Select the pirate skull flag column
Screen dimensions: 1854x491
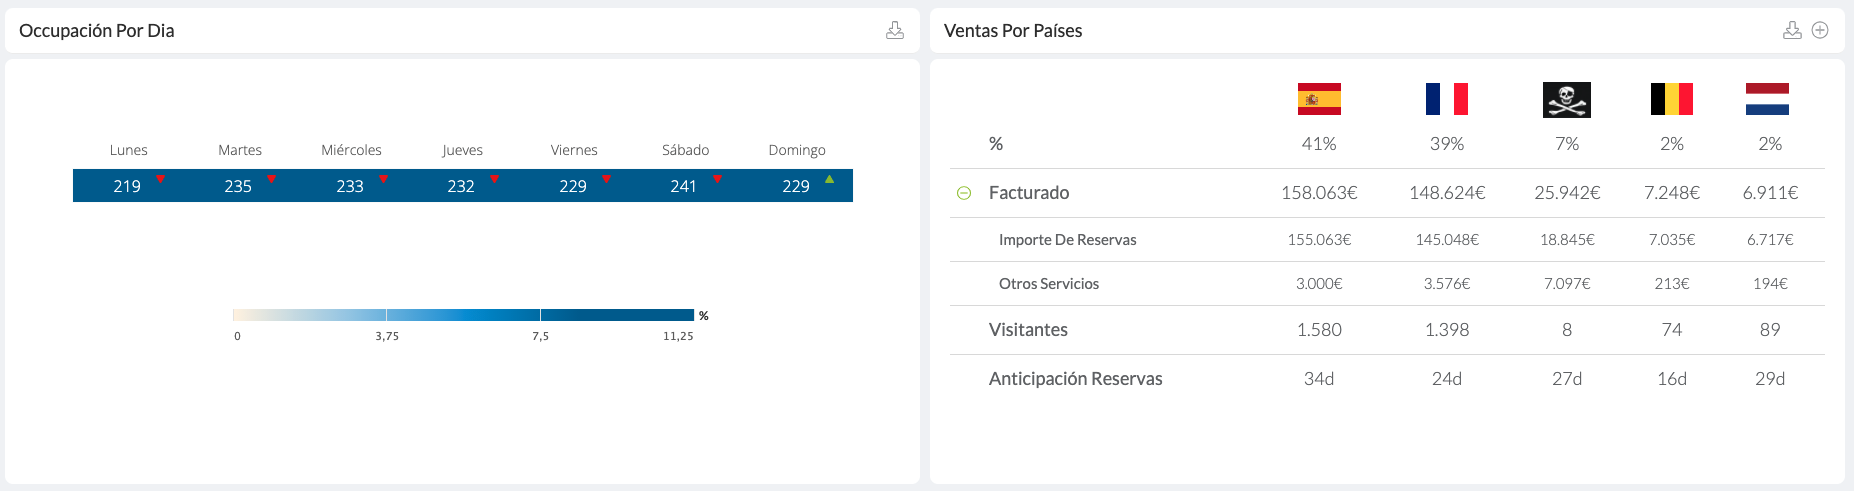point(1567,99)
